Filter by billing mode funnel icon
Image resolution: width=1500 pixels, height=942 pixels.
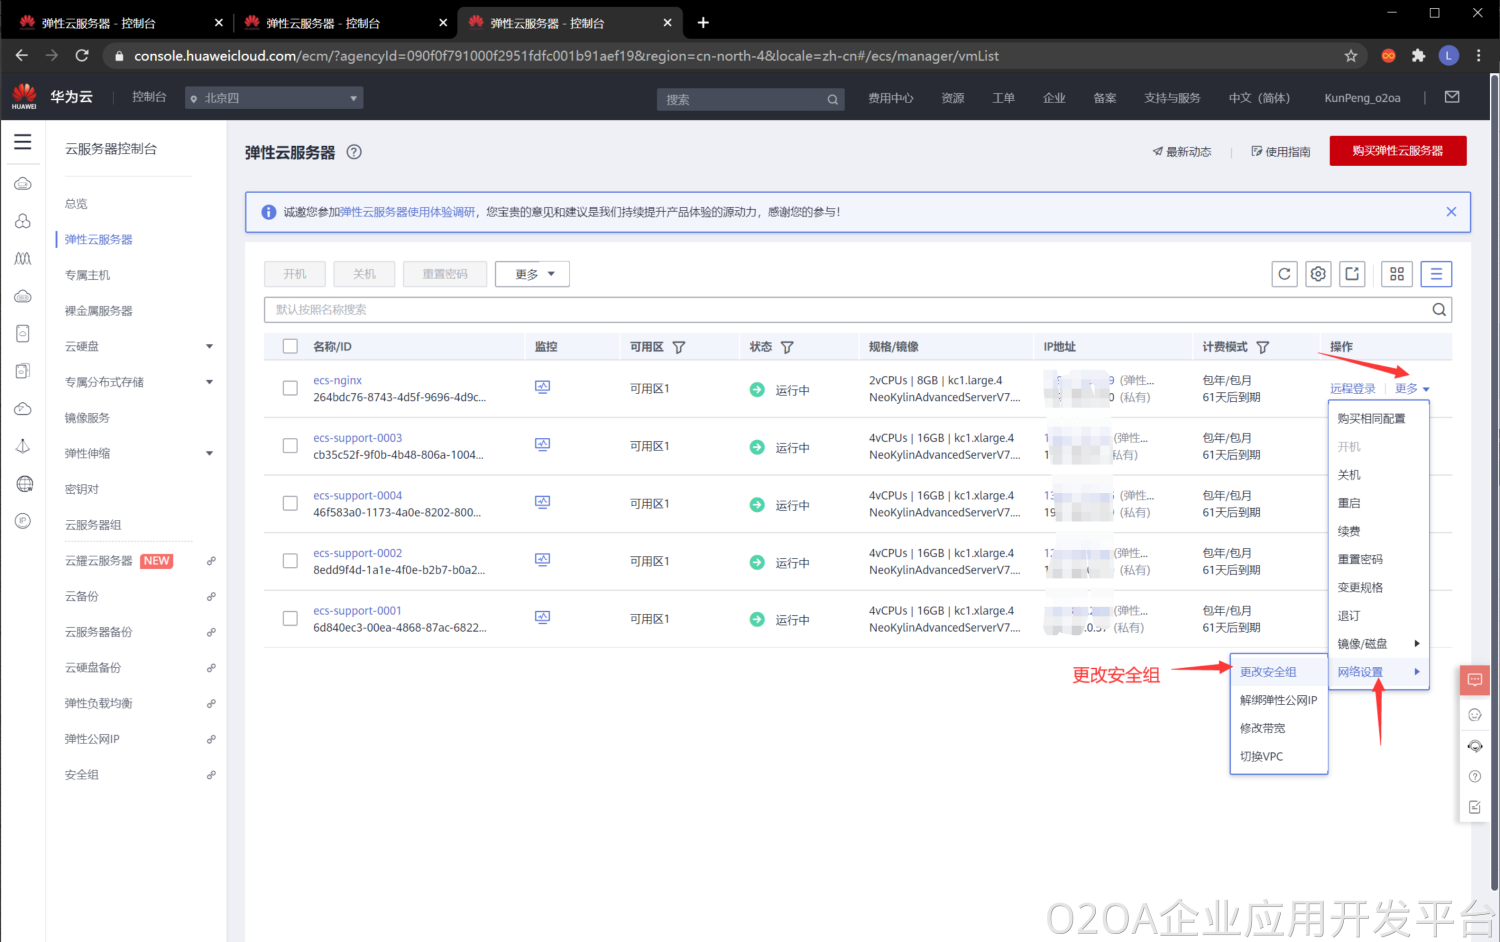(x=1263, y=347)
